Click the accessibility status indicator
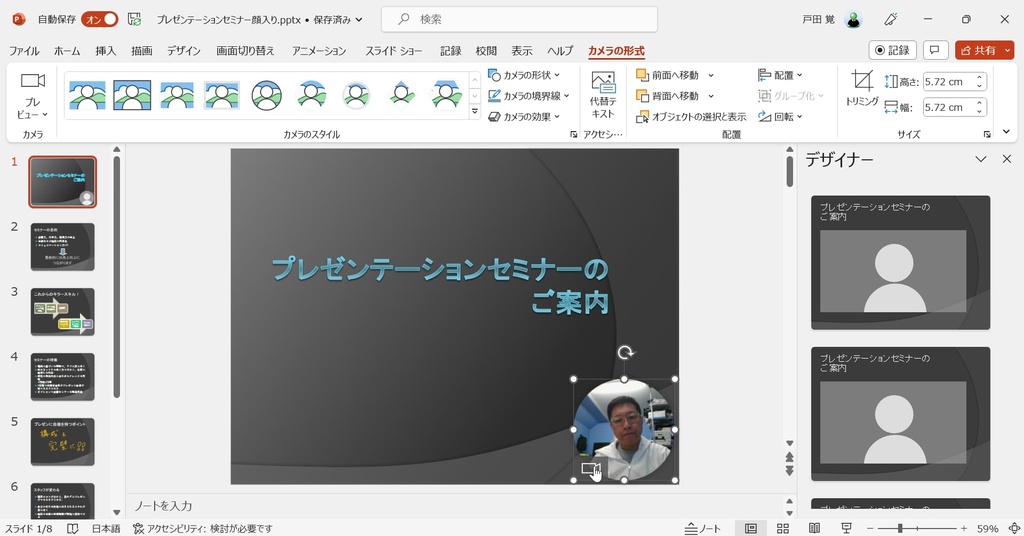 tap(202, 528)
